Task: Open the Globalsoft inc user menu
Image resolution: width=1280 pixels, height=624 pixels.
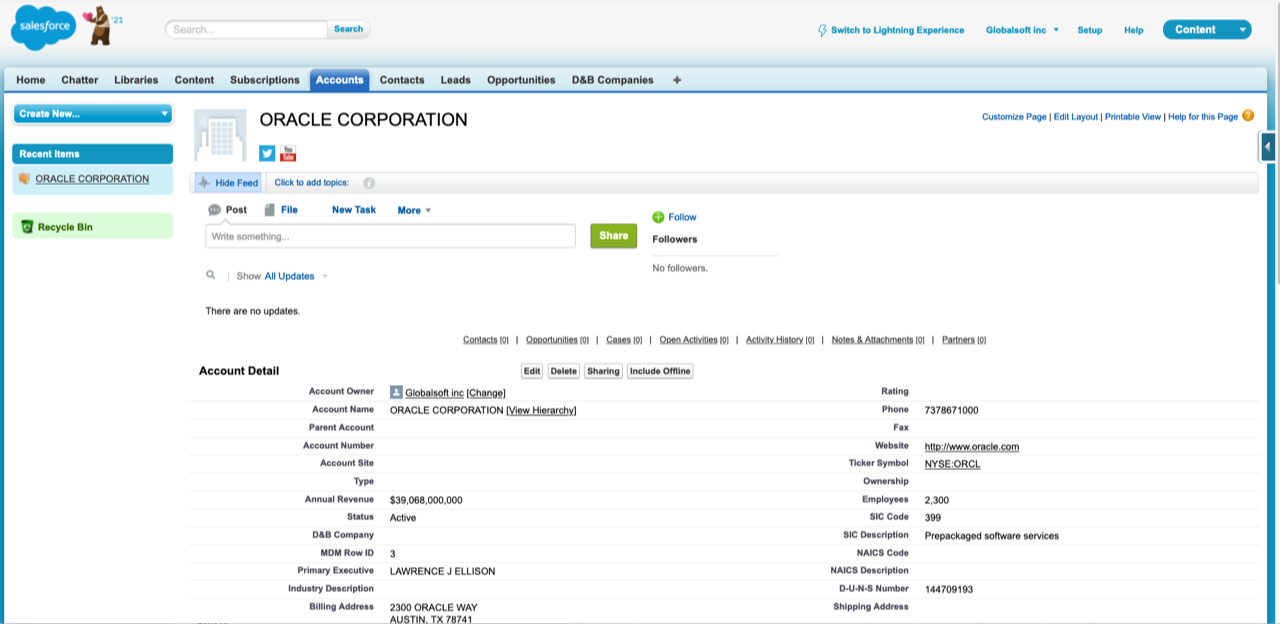Action: coord(1022,30)
